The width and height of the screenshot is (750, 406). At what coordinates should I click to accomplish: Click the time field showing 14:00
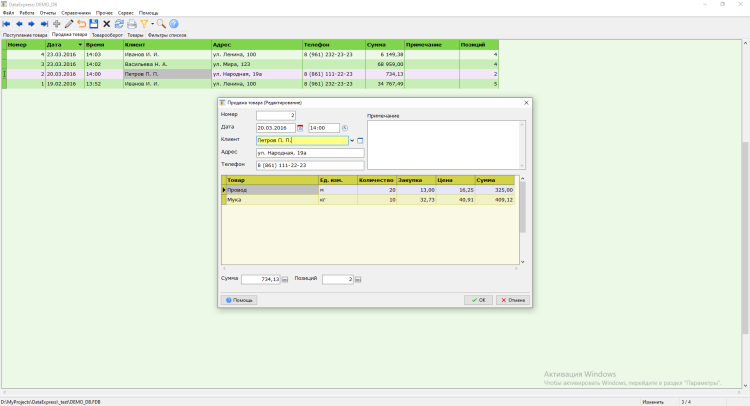coord(324,128)
